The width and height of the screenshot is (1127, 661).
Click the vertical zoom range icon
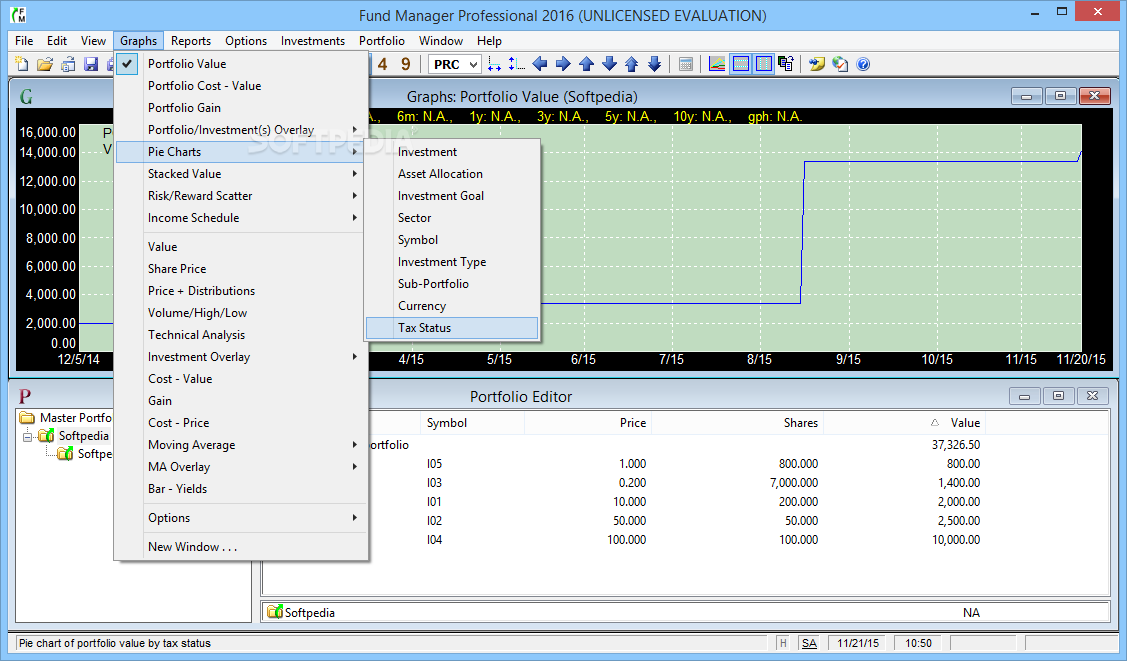(516, 64)
